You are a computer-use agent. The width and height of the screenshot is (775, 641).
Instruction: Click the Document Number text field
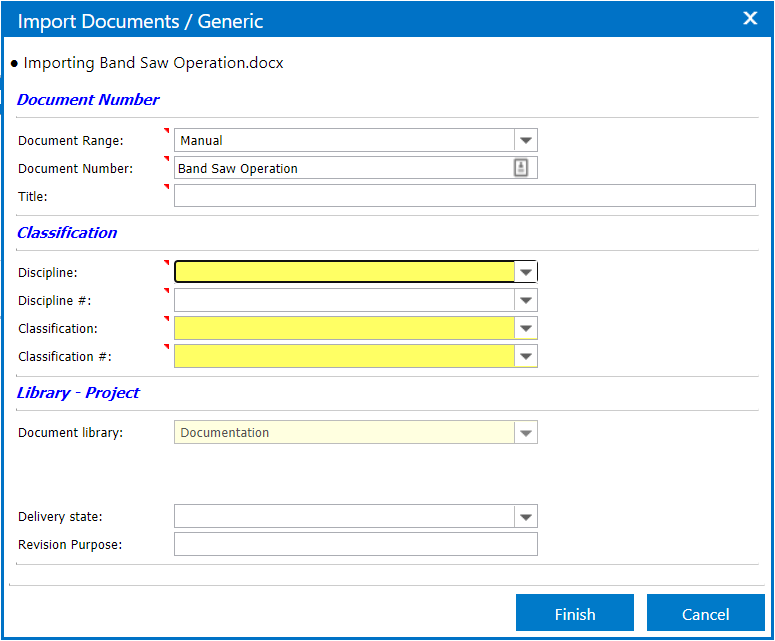(x=340, y=168)
